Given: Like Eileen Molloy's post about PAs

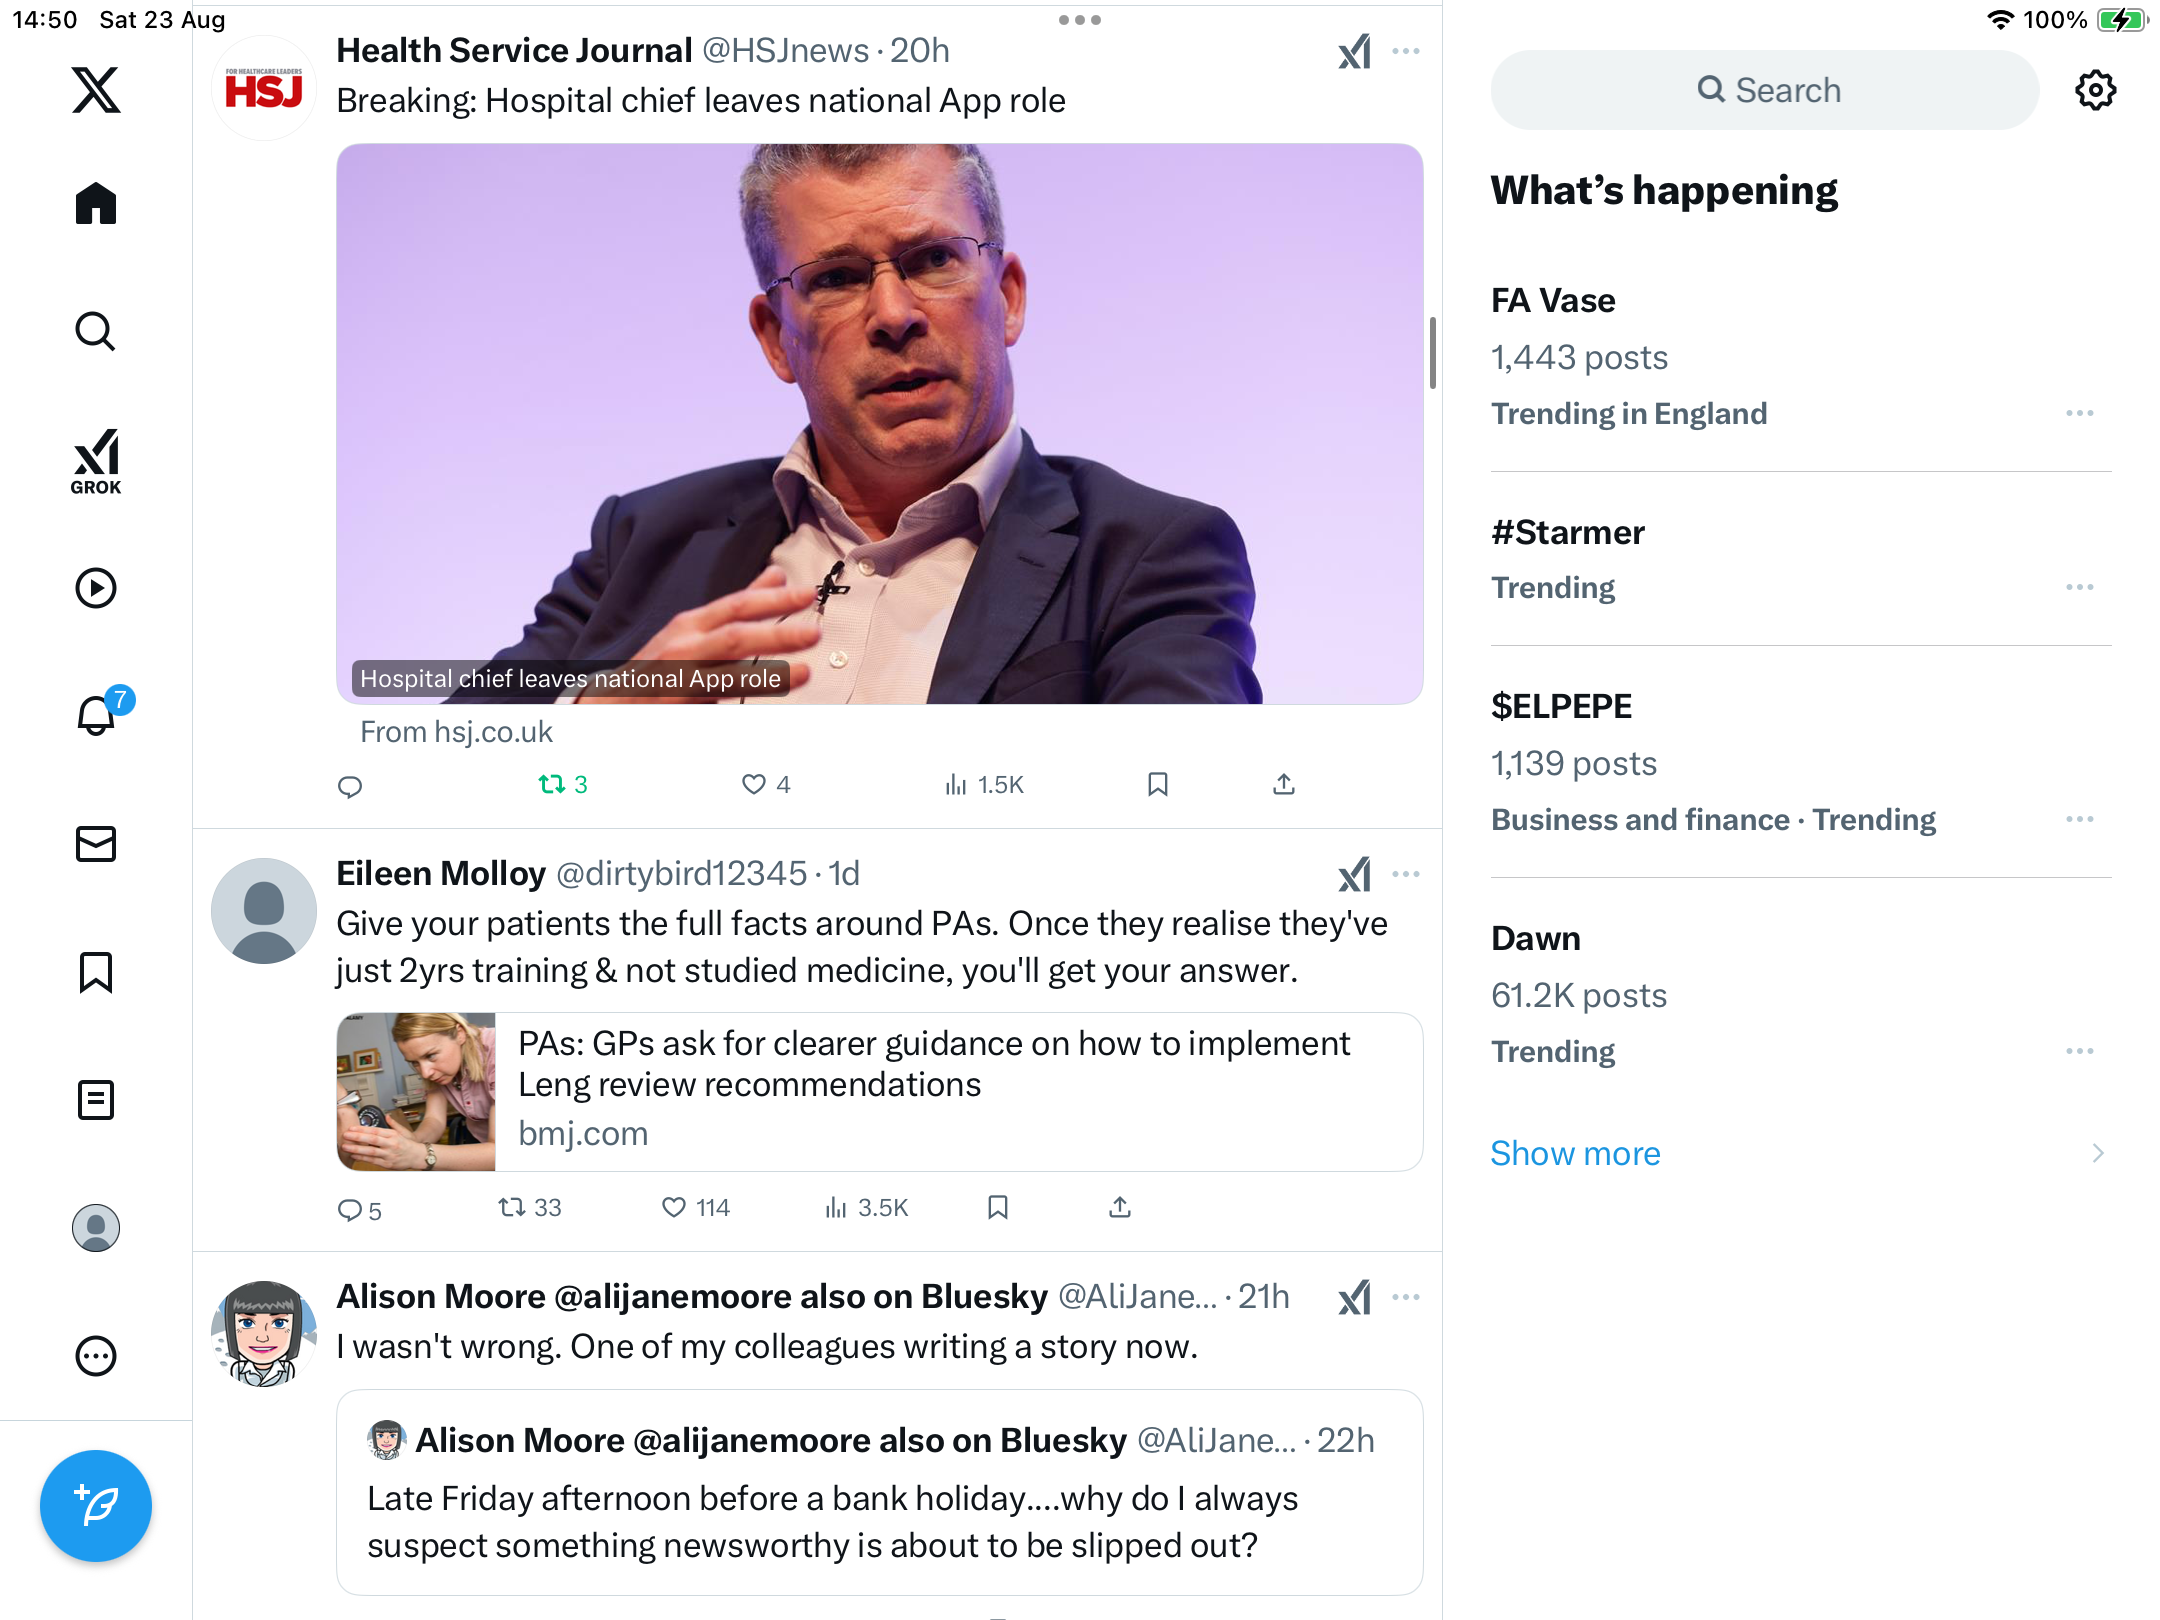Looking at the screenshot, I should point(675,1208).
